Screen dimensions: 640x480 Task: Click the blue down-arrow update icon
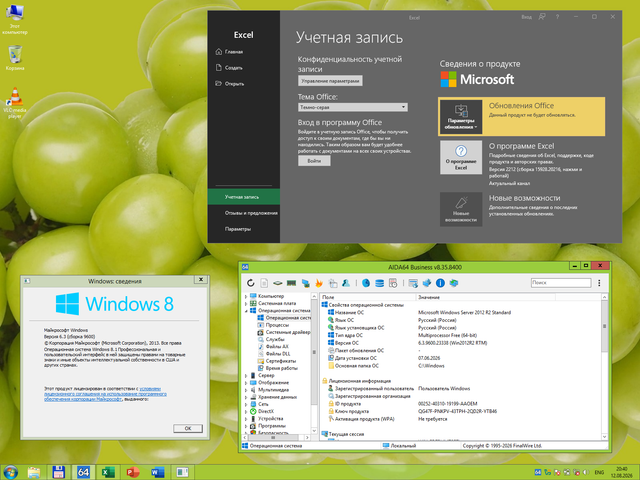[427, 283]
